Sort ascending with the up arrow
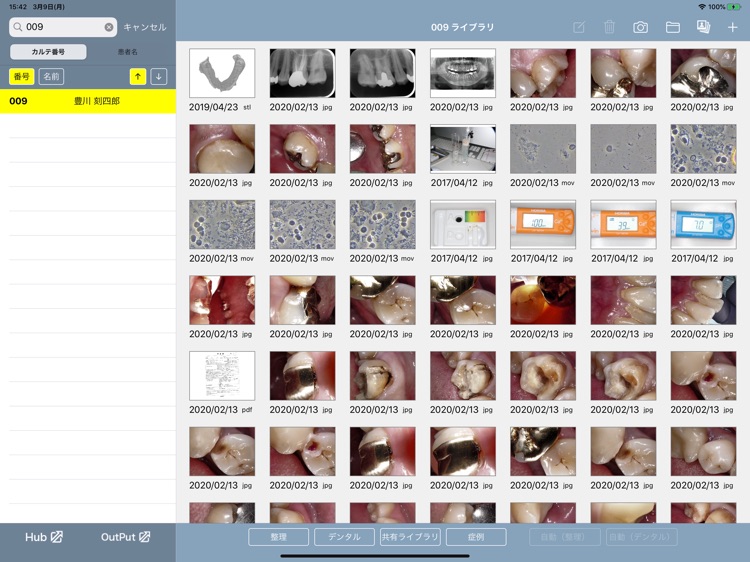750x562 pixels. pyautogui.click(x=138, y=77)
